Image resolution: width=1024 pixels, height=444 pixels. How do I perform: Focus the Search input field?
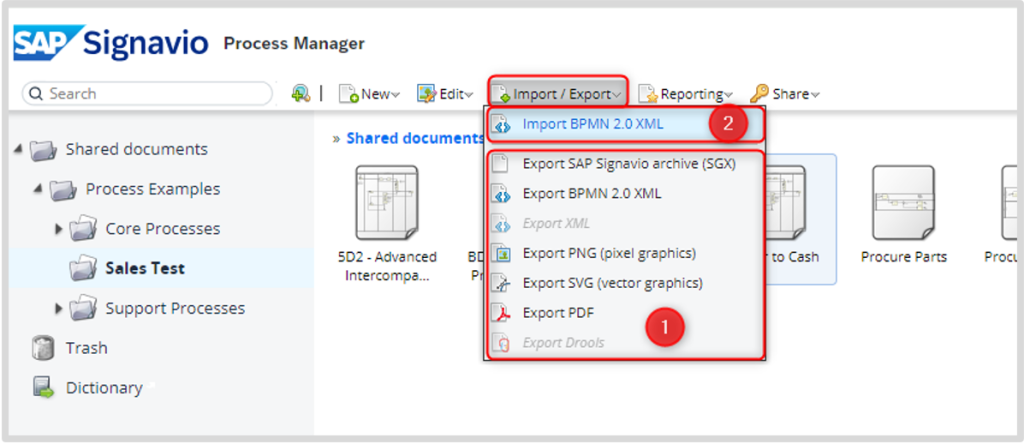tap(147, 93)
